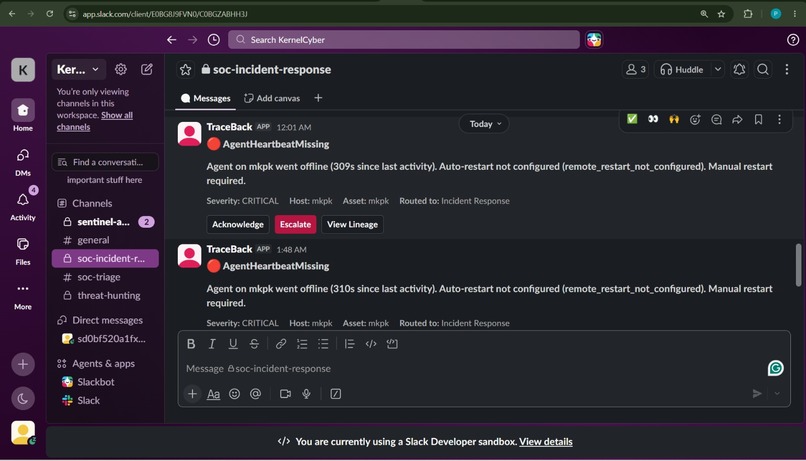
Task: Open the slash shortcuts menu
Action: point(336,394)
